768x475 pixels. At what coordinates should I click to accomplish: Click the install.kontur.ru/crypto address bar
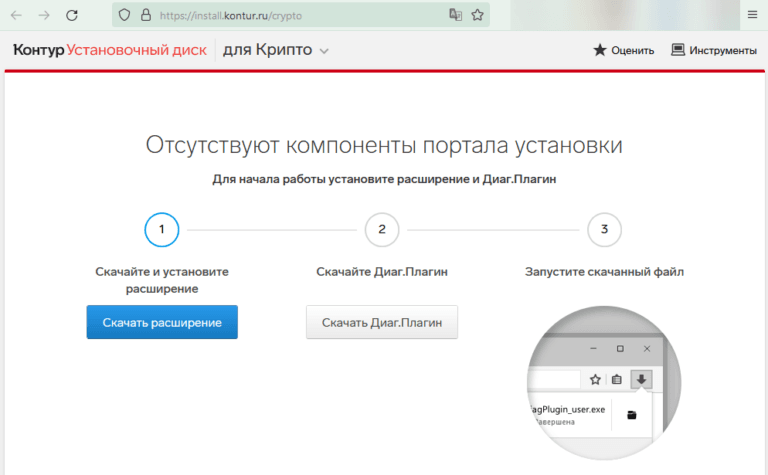pos(301,15)
